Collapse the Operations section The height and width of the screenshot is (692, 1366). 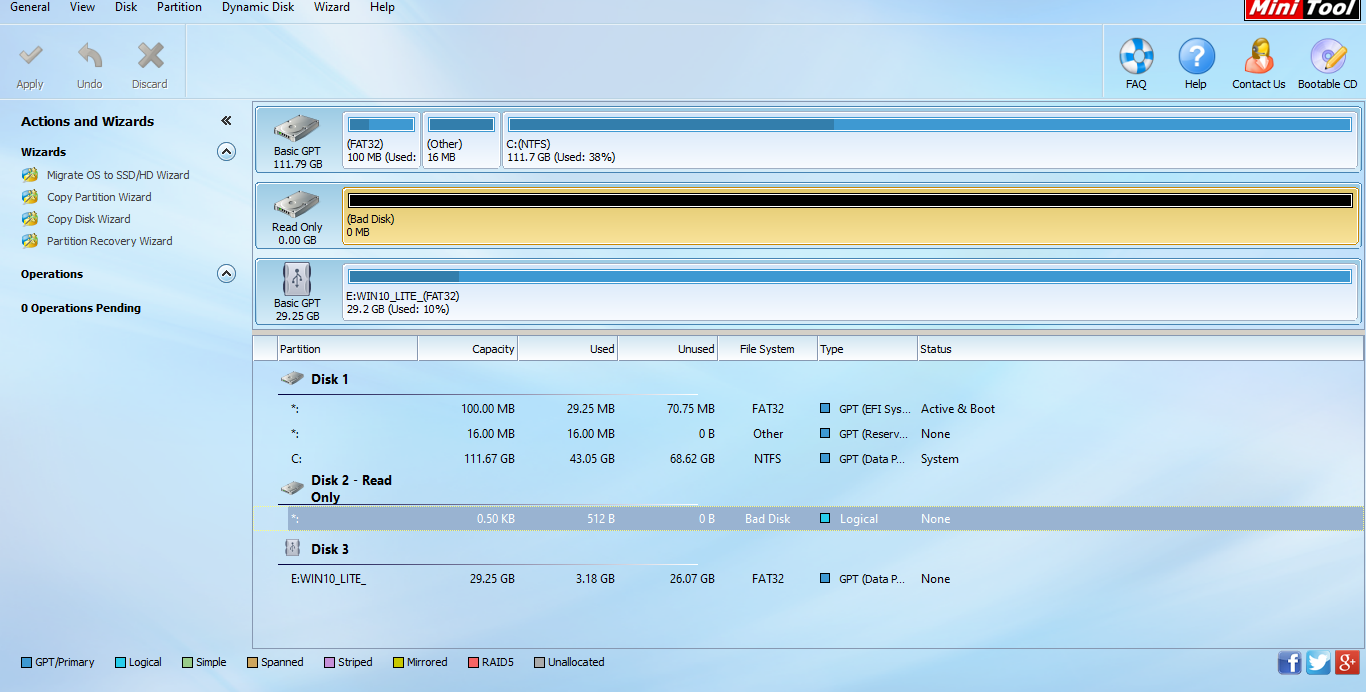point(227,274)
